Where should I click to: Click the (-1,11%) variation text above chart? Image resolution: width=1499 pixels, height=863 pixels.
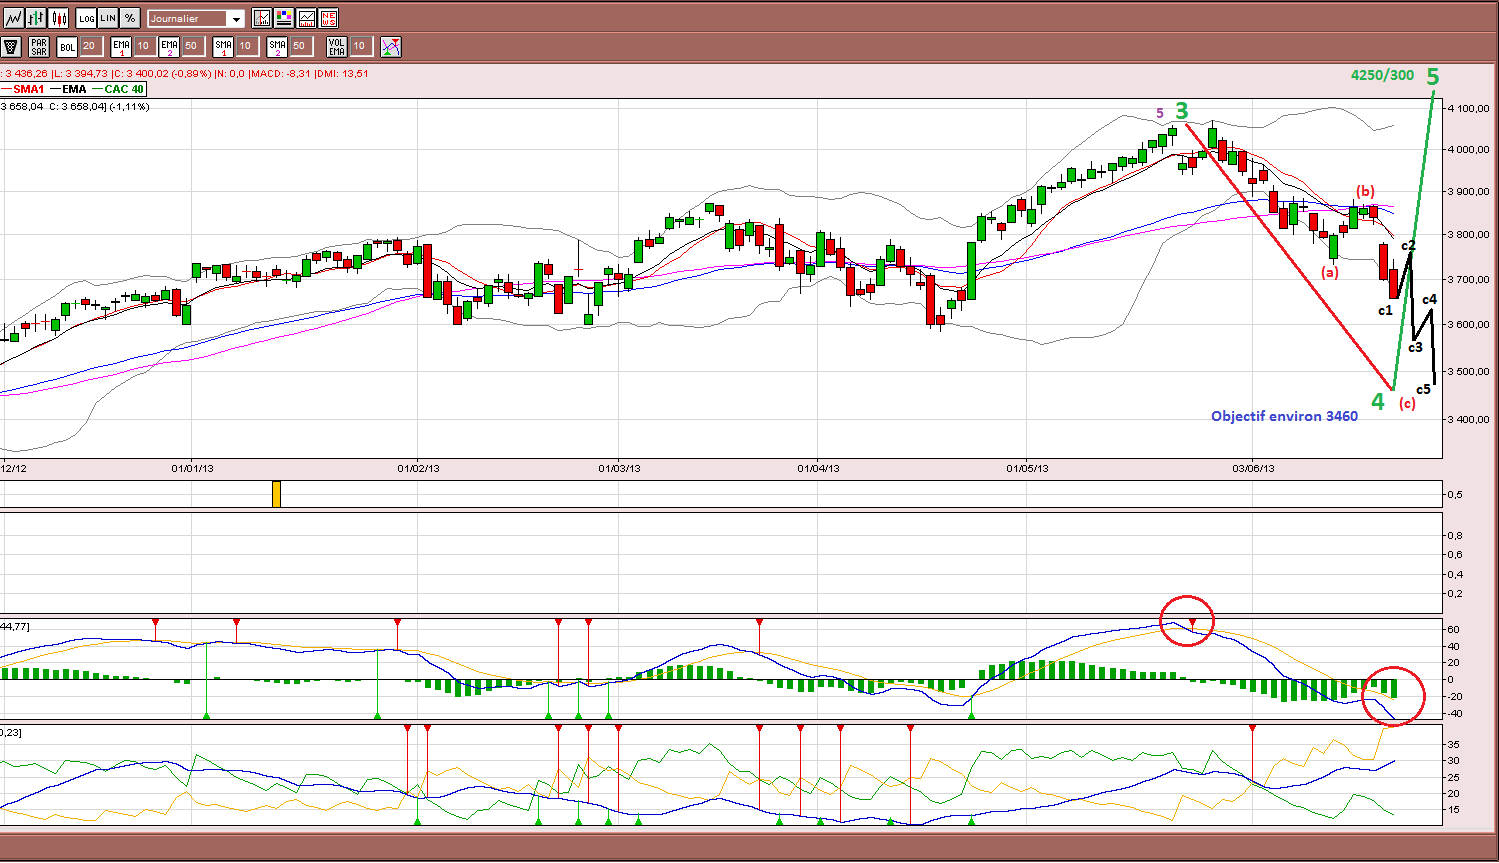(129, 106)
